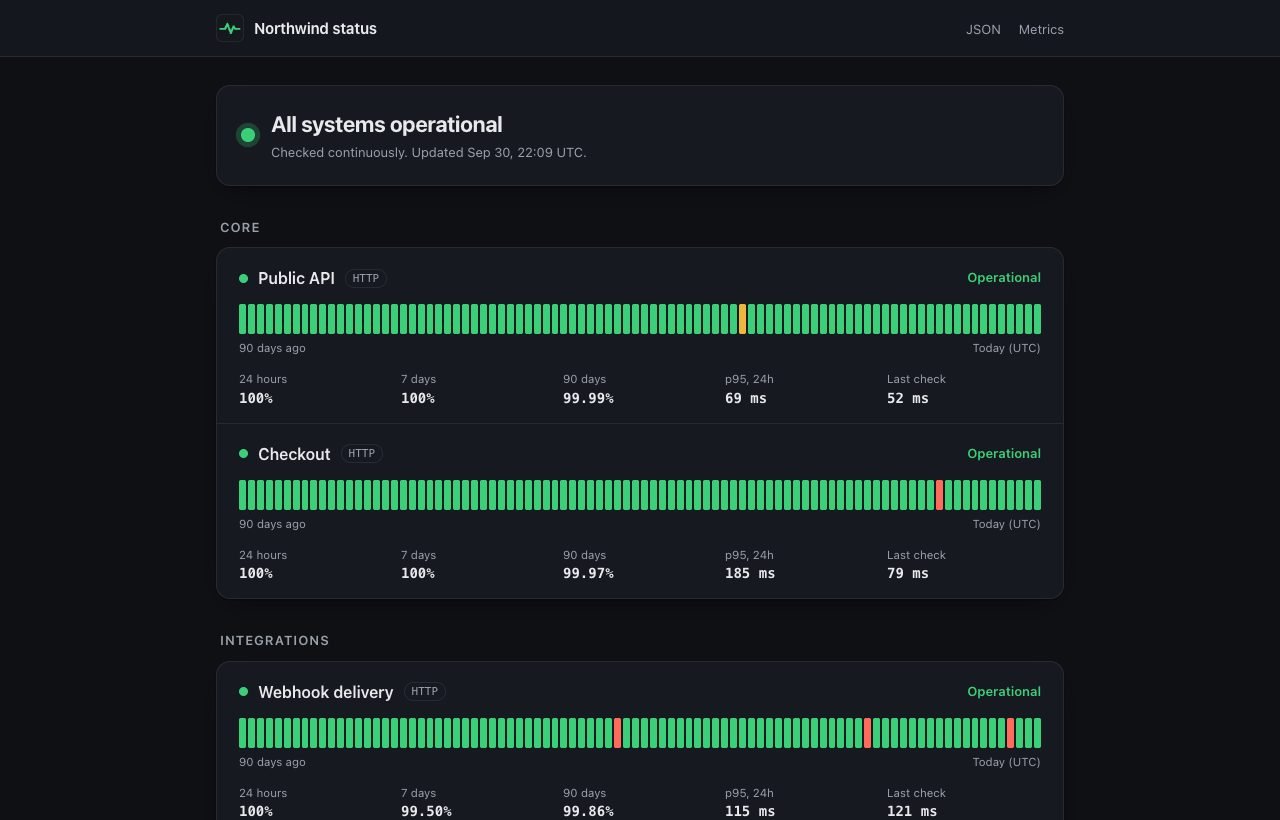Click the Public API last check 52 ms
The height and width of the screenshot is (820, 1280).
(908, 398)
